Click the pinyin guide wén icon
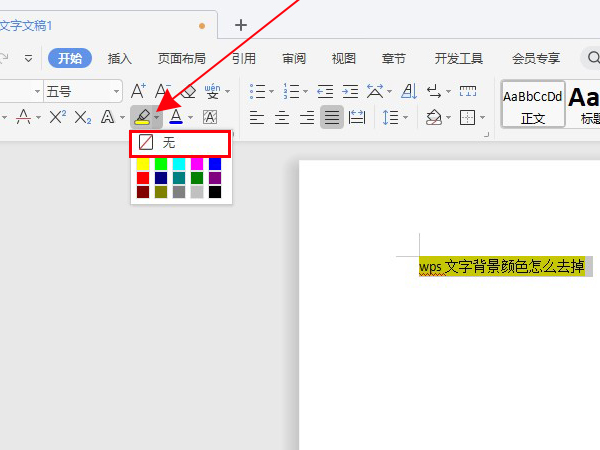 click(x=212, y=91)
